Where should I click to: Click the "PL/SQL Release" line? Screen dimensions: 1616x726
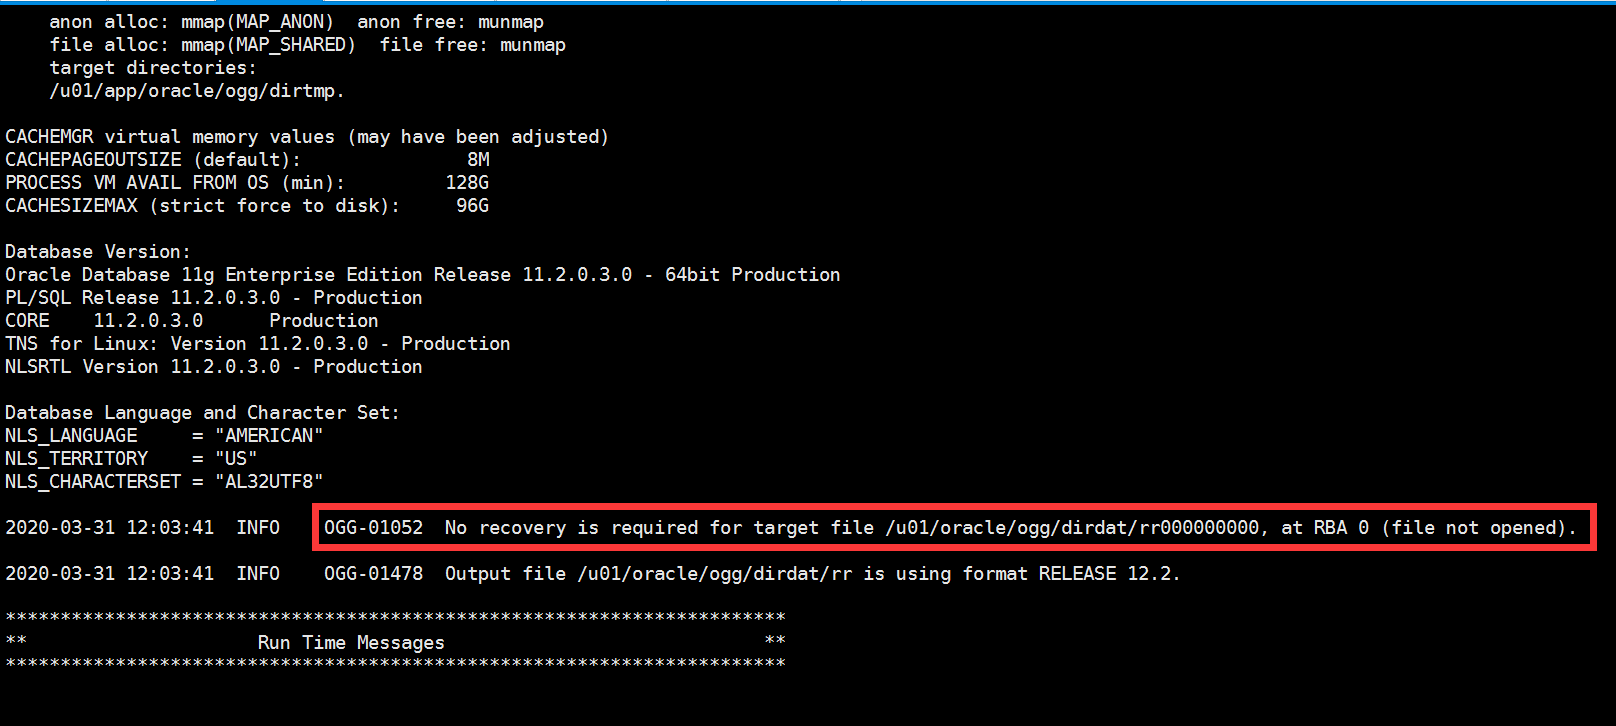213,298
